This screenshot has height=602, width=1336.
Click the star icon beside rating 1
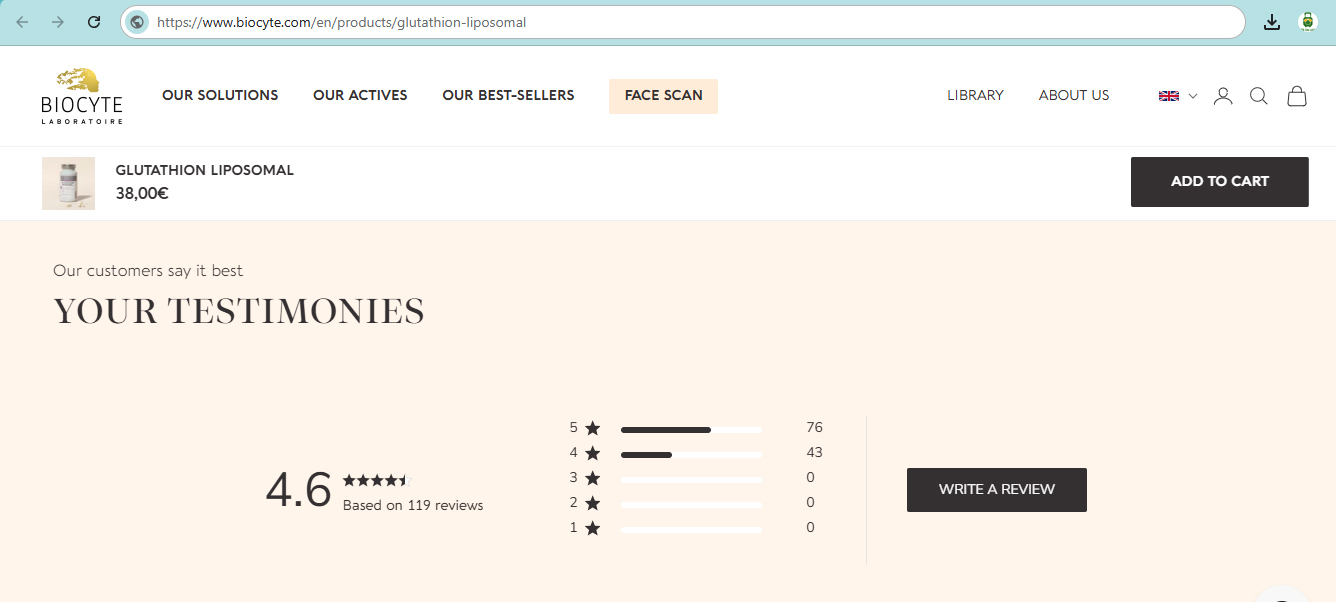[x=593, y=528]
